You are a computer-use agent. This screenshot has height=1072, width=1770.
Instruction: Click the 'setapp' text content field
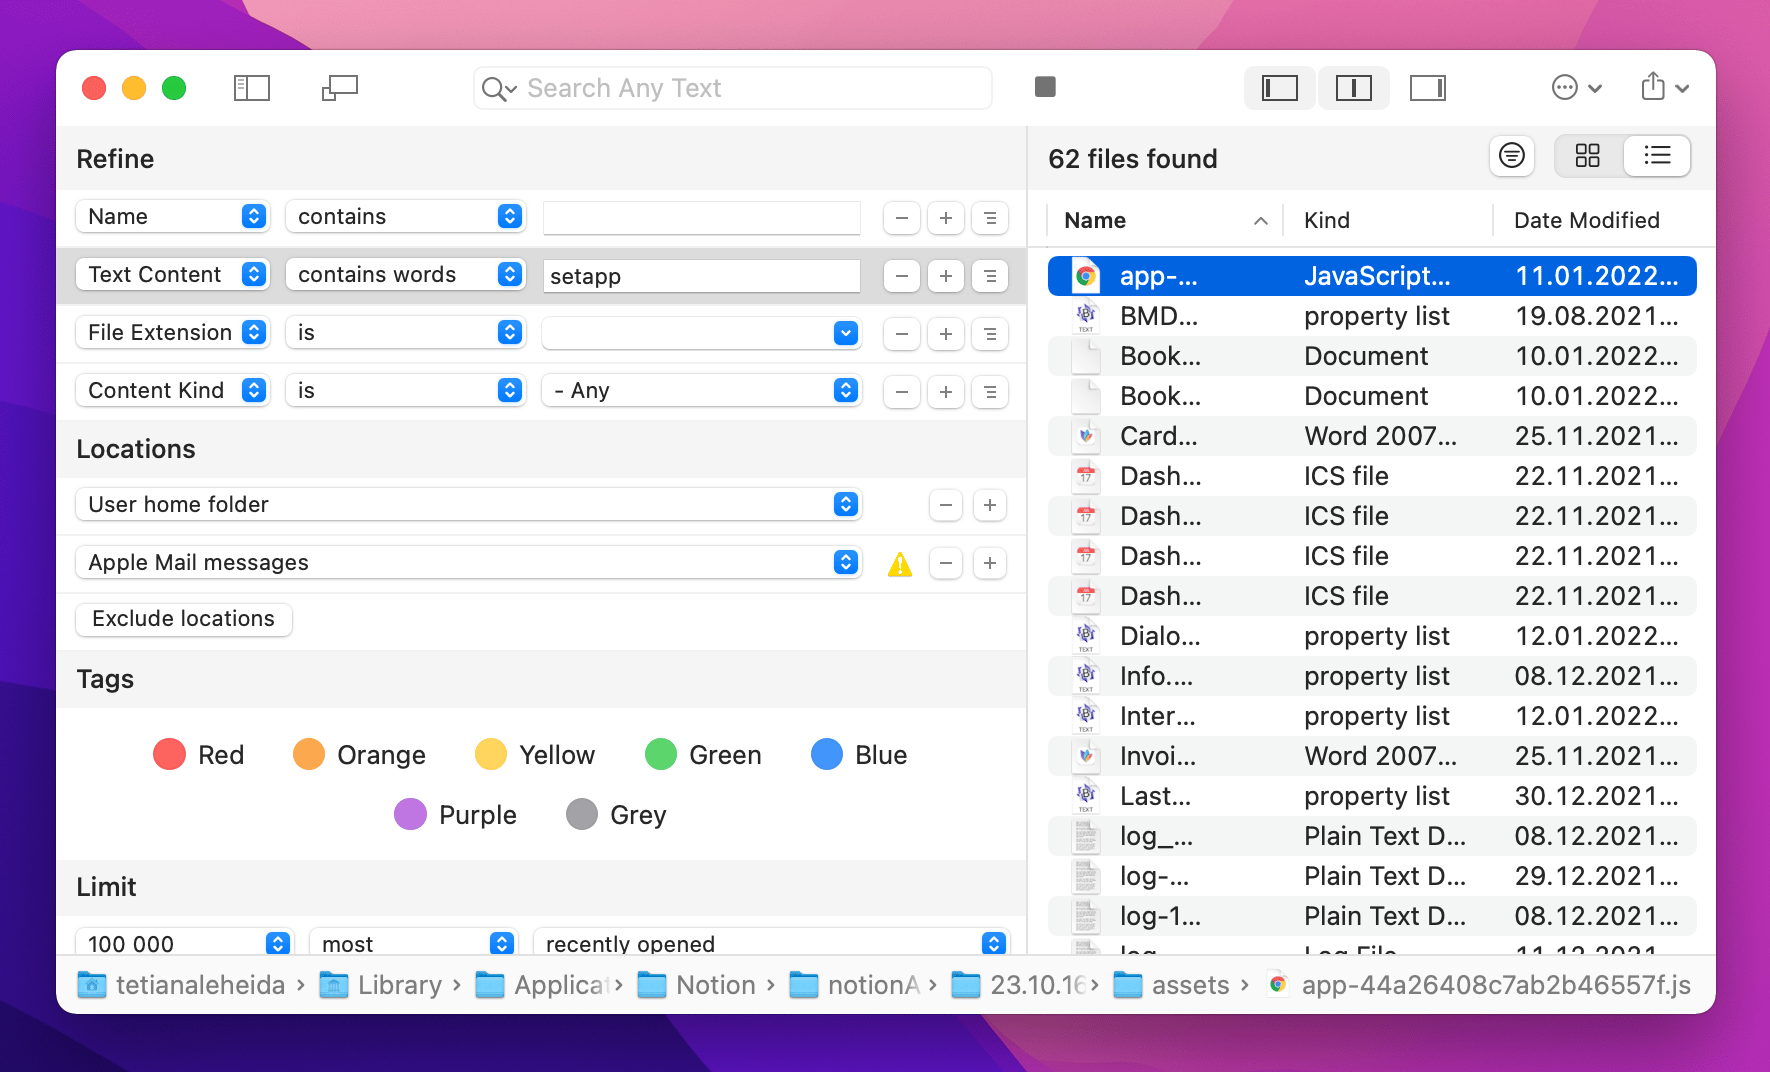coord(701,276)
